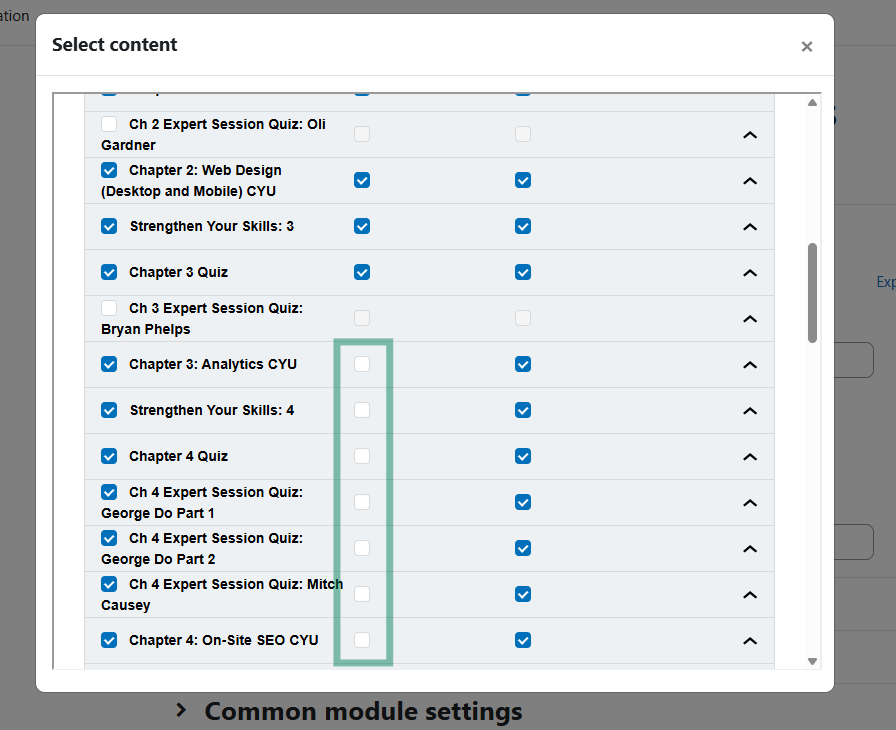Collapse Chapter 4: On-Site SEO CYU chevron
896x730 pixels.
click(x=750, y=641)
